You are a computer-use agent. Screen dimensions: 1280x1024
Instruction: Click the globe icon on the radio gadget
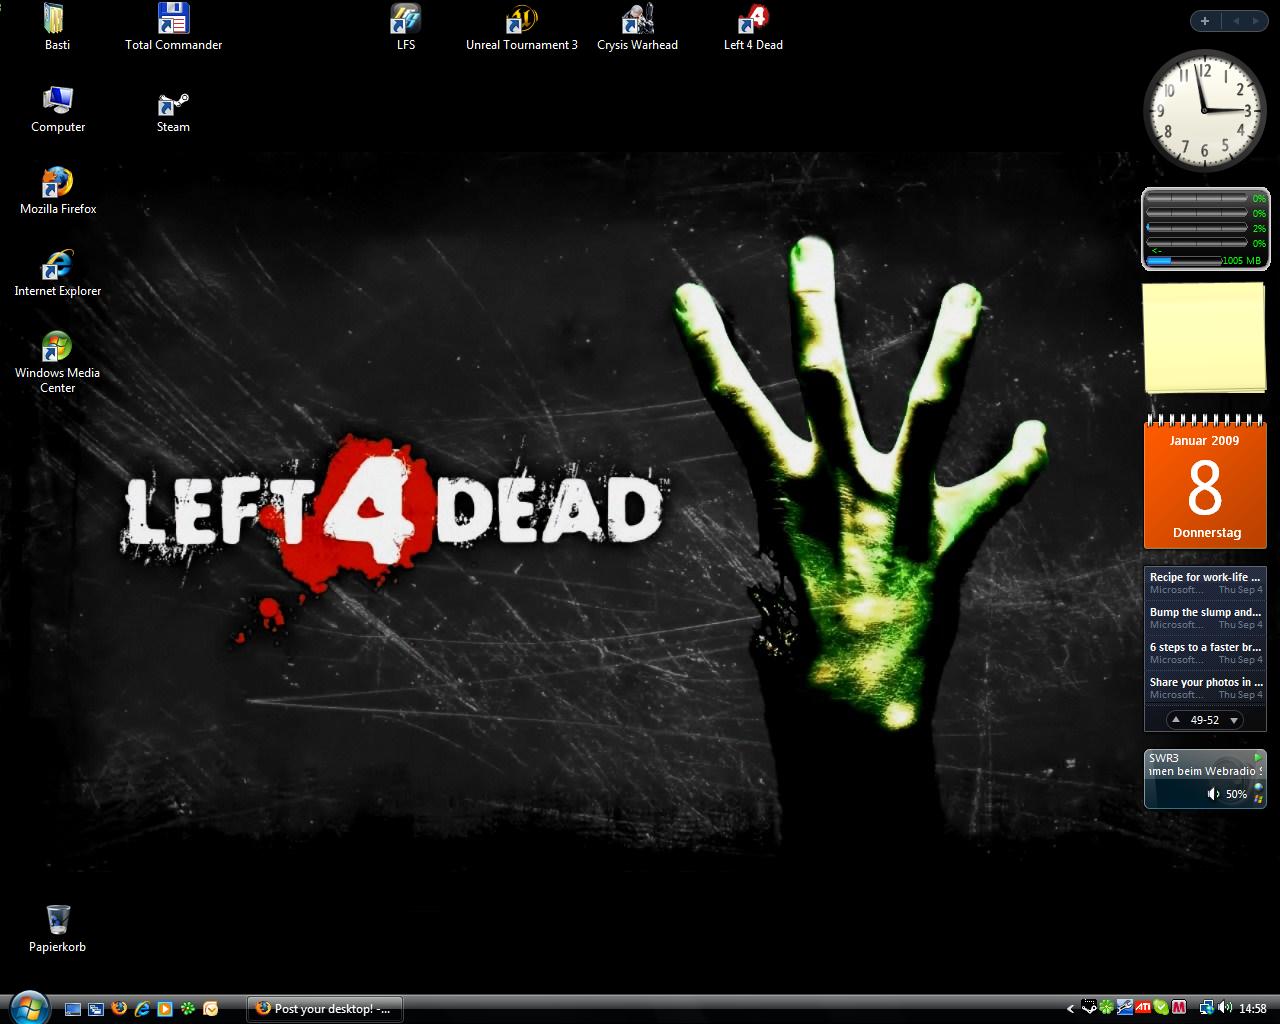(1258, 787)
